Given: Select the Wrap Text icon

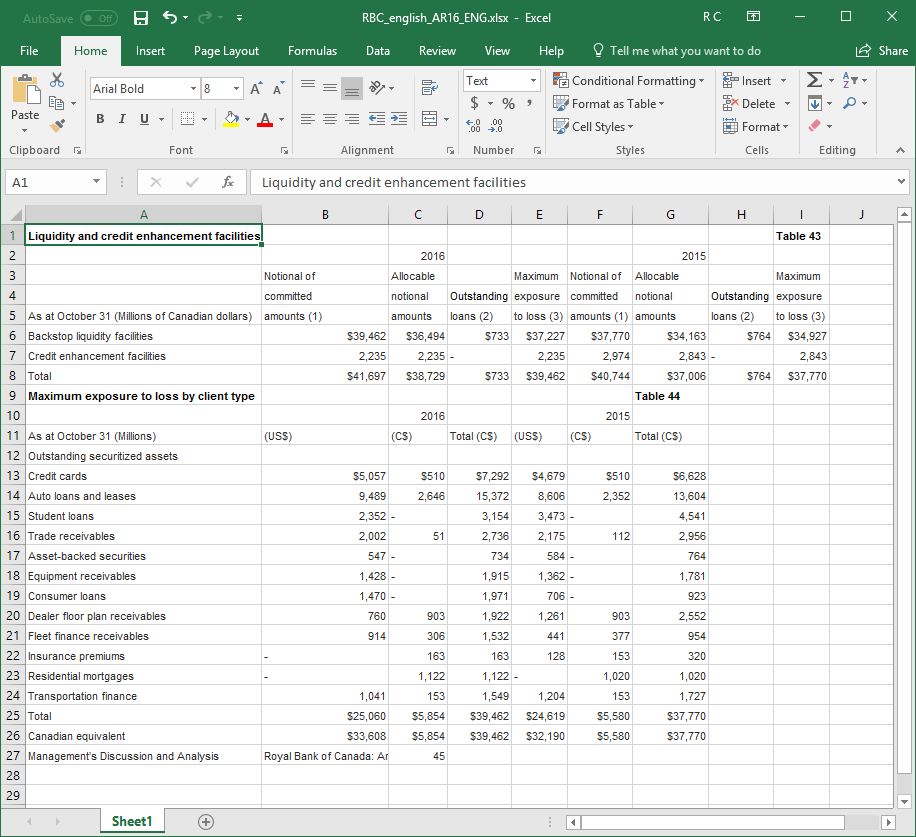Looking at the screenshot, I should [429, 88].
